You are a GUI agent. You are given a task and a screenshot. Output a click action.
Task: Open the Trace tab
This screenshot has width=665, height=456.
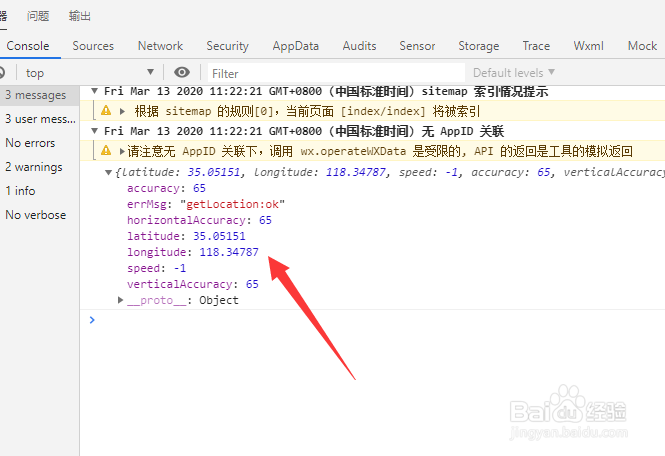click(x=536, y=46)
